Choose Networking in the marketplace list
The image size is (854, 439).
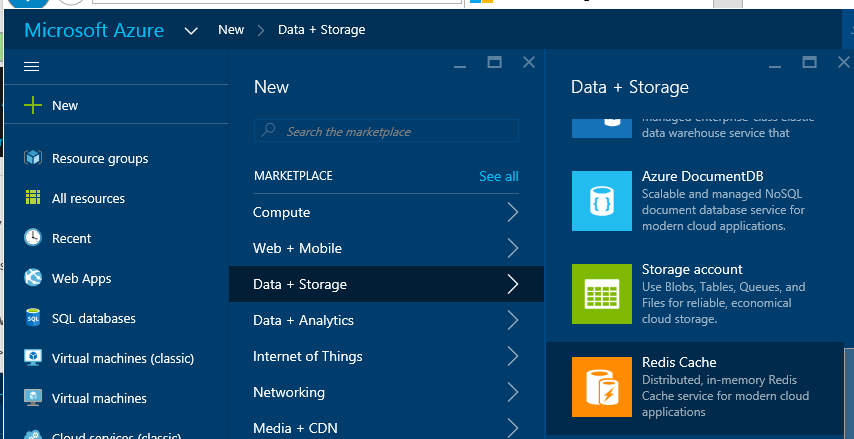click(288, 392)
